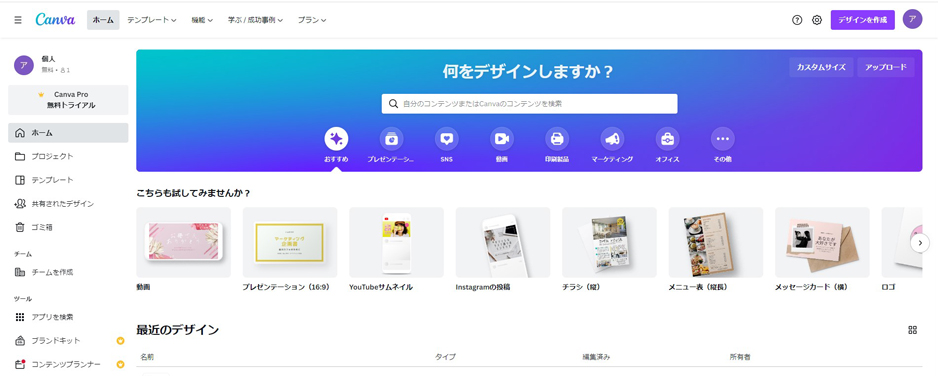Image resolution: width=938 pixels, height=376 pixels.
Task: Open 共有されたデザイン in the sidebar
Action: [x=68, y=204]
